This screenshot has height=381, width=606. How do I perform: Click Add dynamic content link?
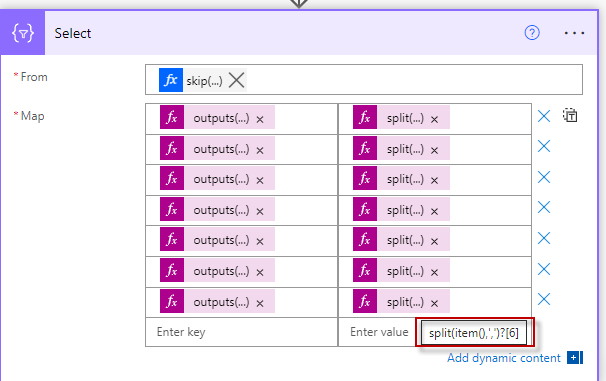504,358
